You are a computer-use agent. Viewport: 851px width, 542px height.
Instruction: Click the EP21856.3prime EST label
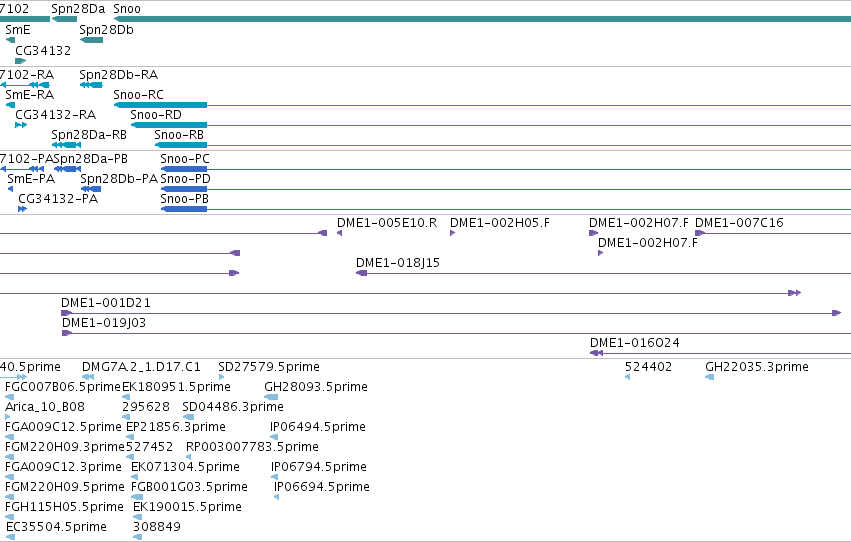tap(176, 427)
